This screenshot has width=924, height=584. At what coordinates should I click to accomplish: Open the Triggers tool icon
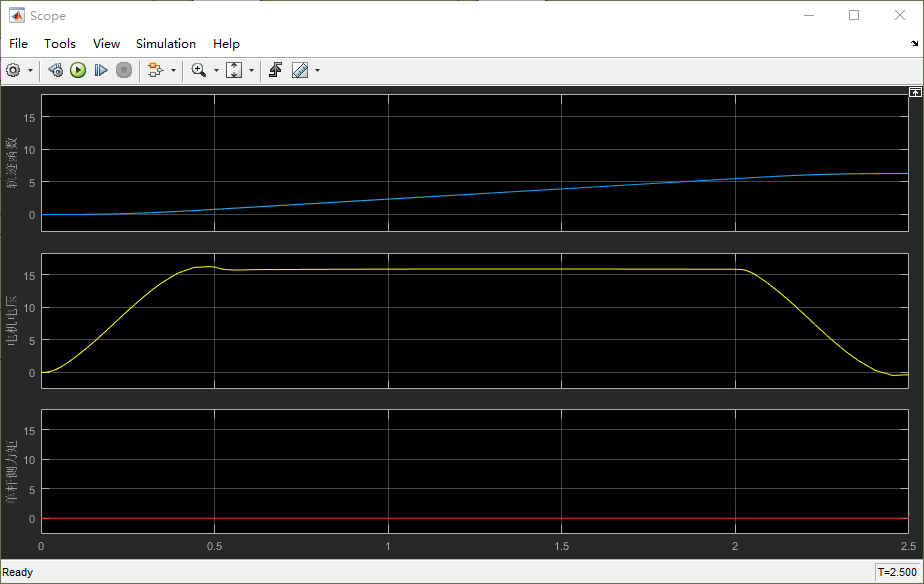click(275, 70)
